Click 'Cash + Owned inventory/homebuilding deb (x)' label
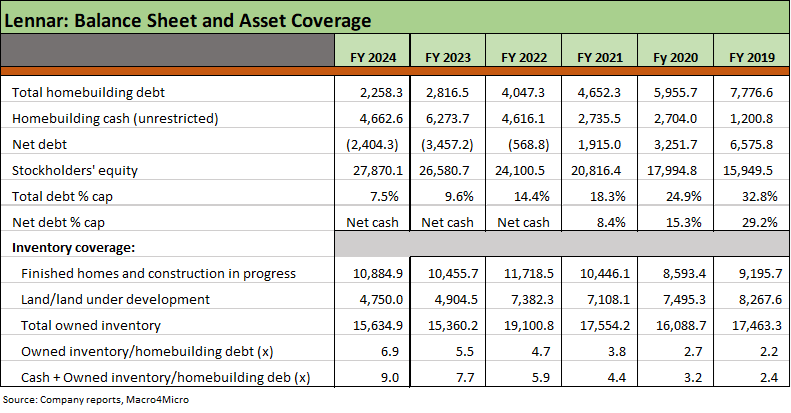 coord(165,378)
